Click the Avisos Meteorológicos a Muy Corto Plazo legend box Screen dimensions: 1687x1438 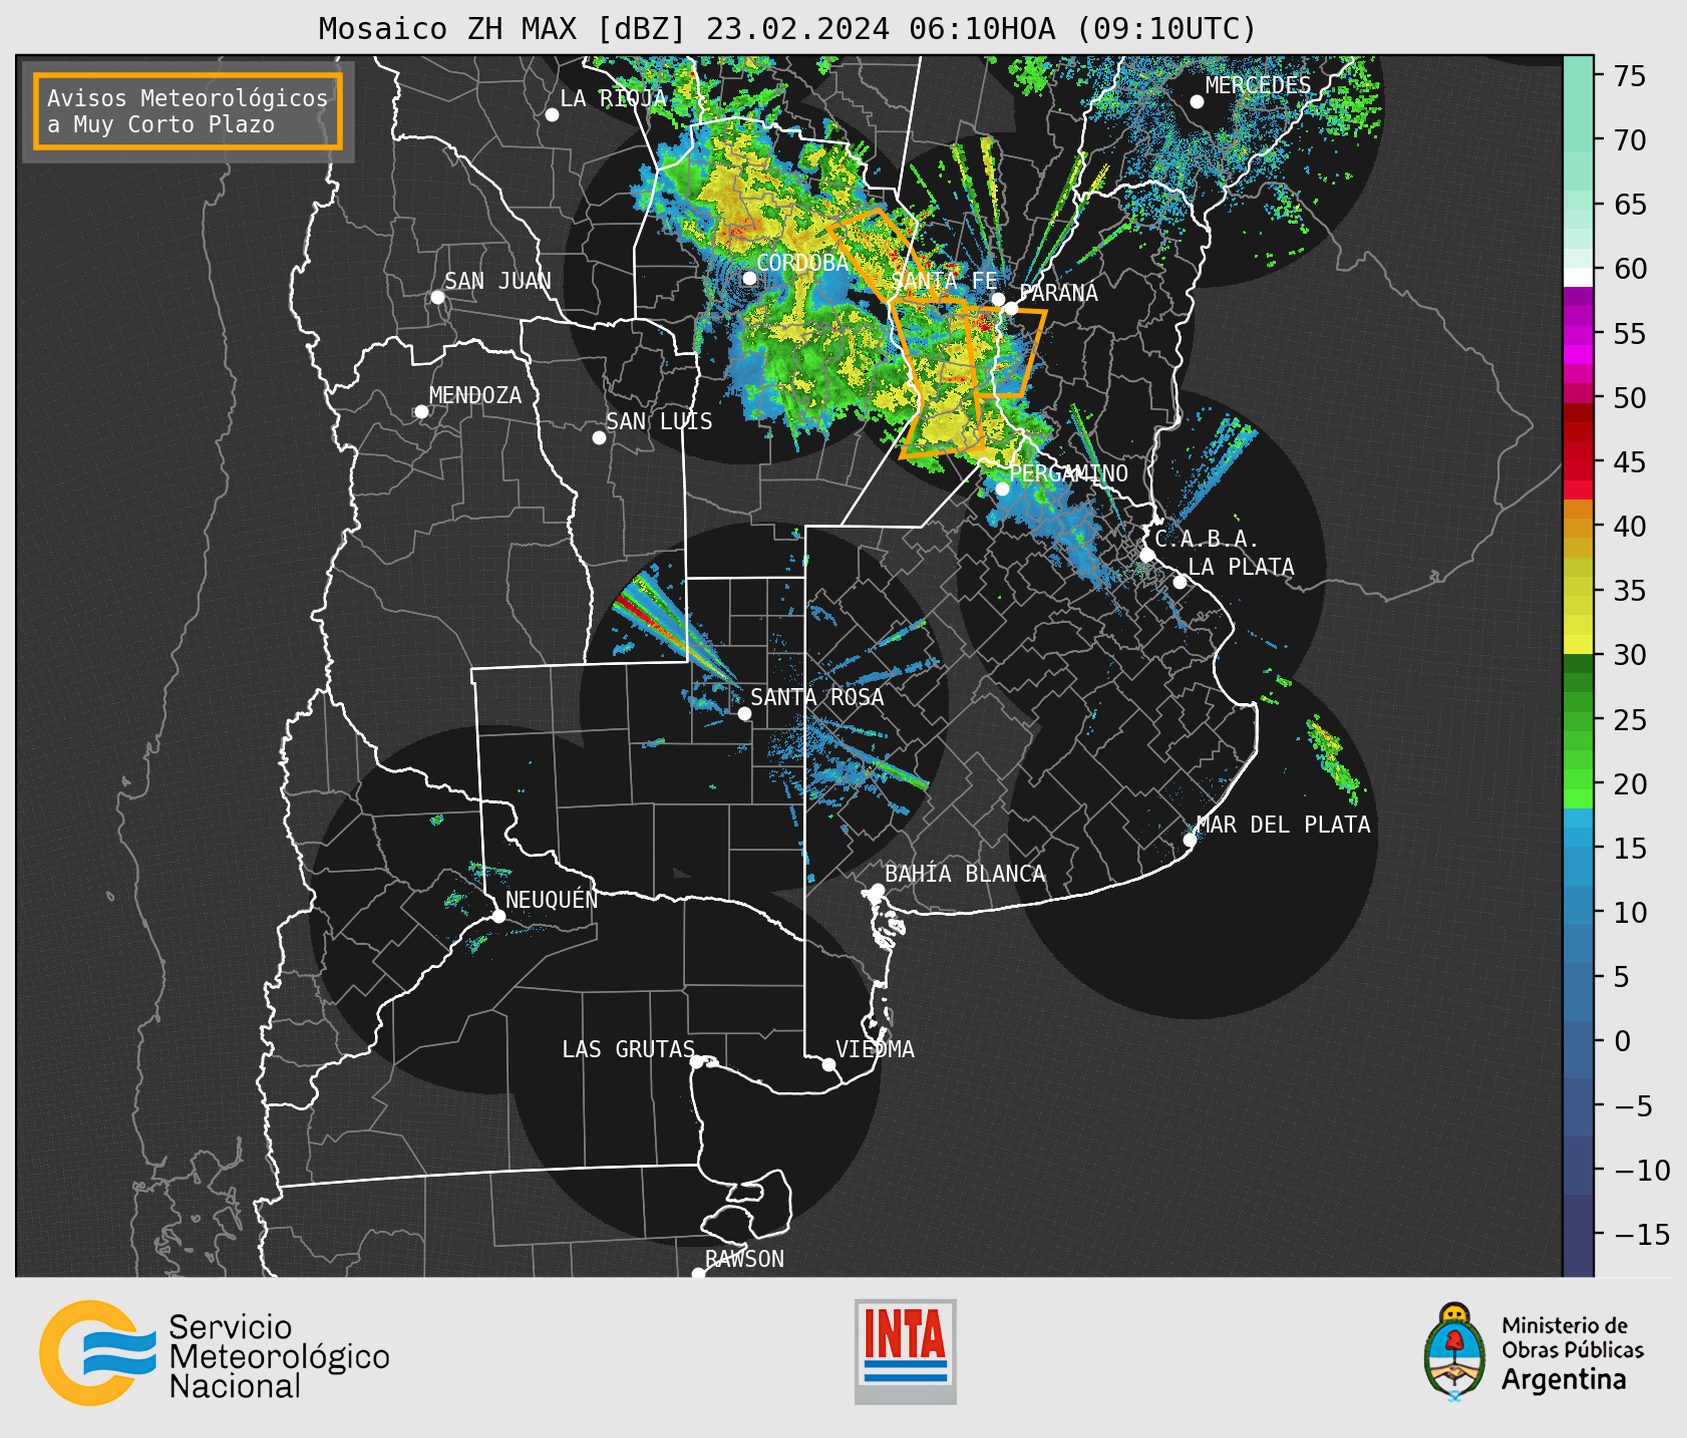pyautogui.click(x=188, y=111)
